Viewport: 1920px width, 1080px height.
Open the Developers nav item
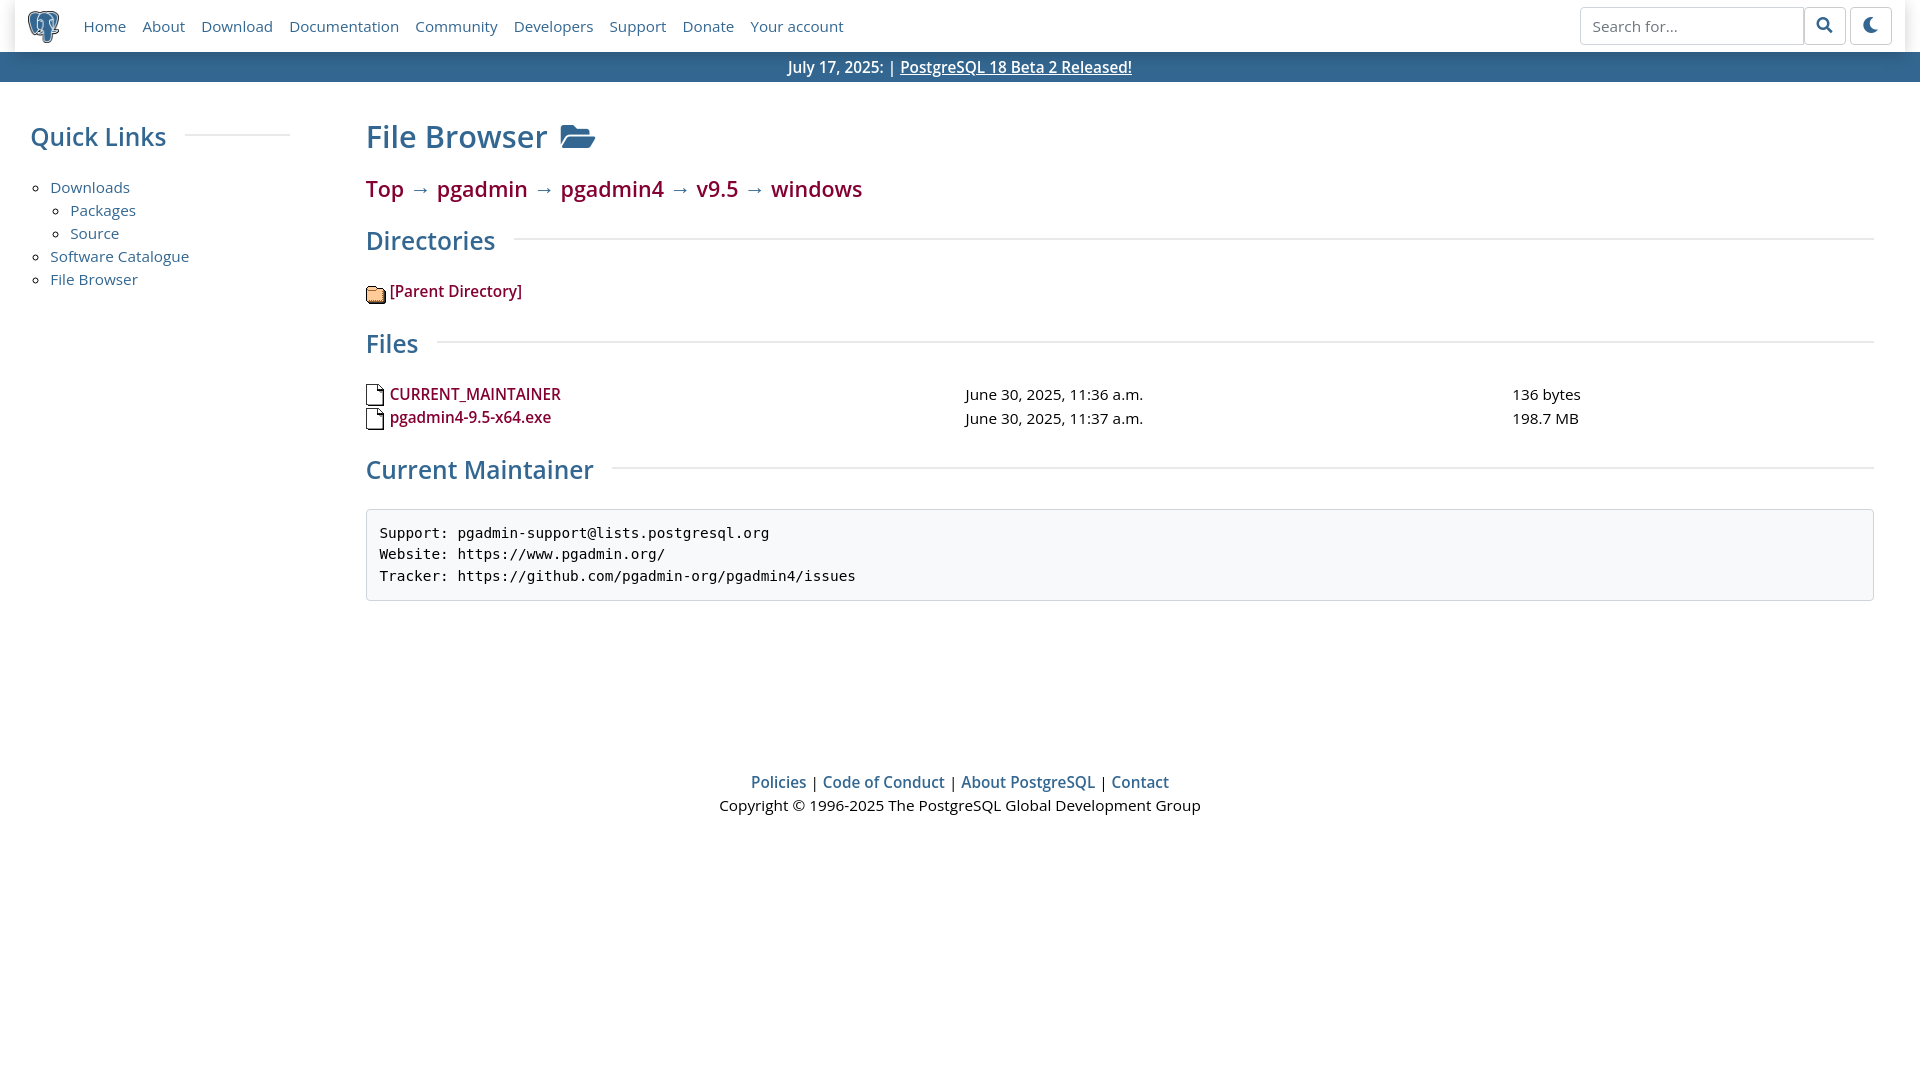pyautogui.click(x=553, y=26)
